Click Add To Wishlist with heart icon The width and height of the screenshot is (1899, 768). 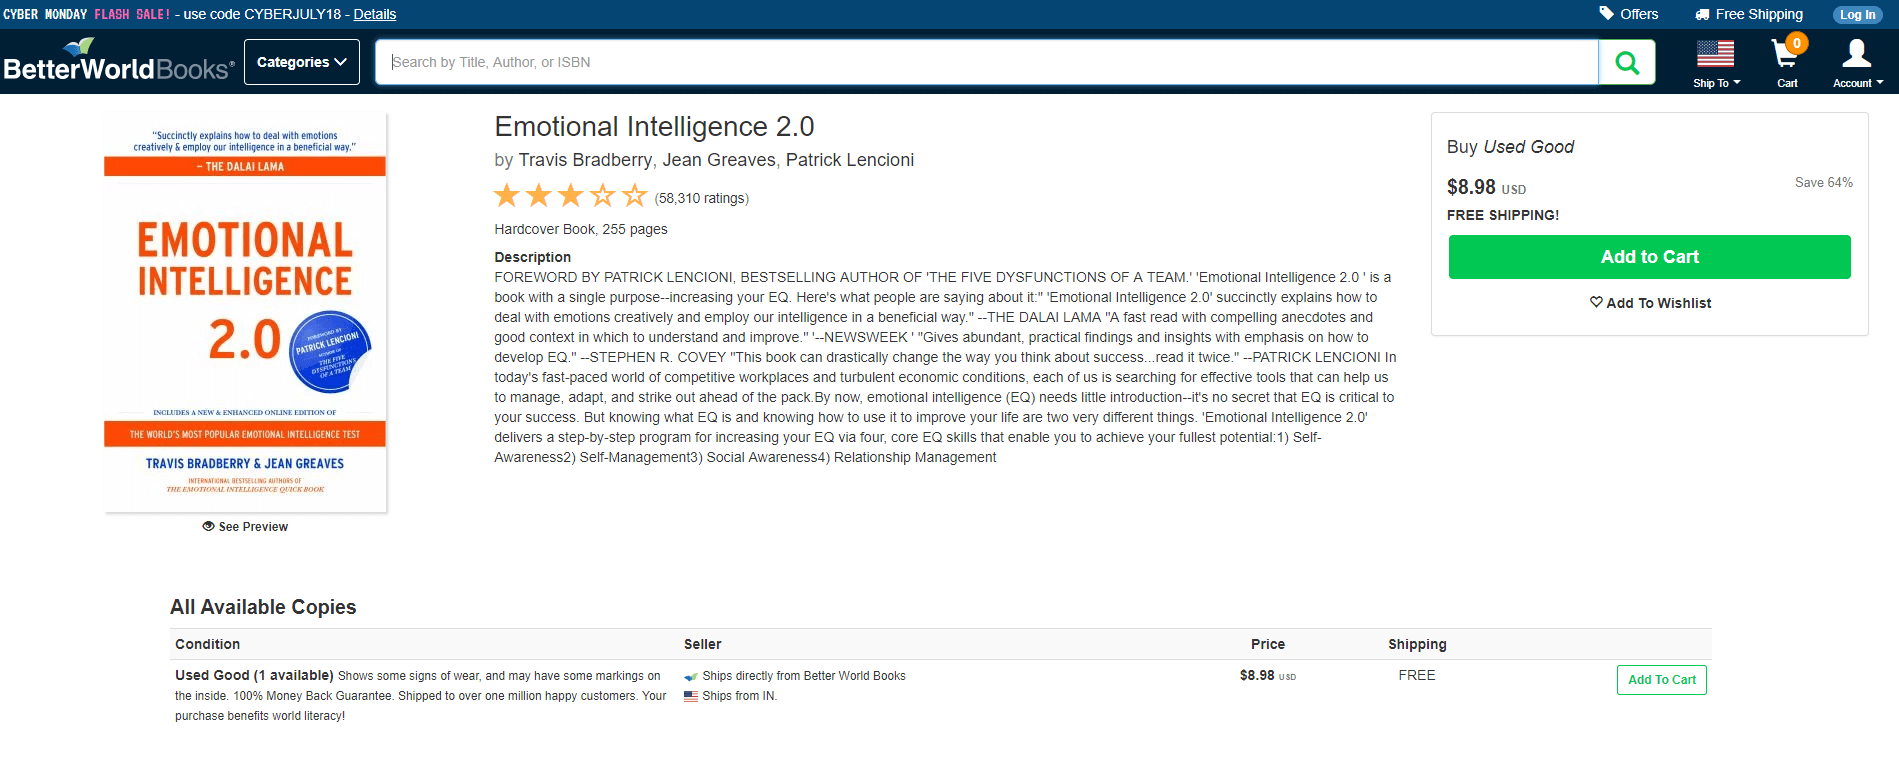coord(1650,303)
